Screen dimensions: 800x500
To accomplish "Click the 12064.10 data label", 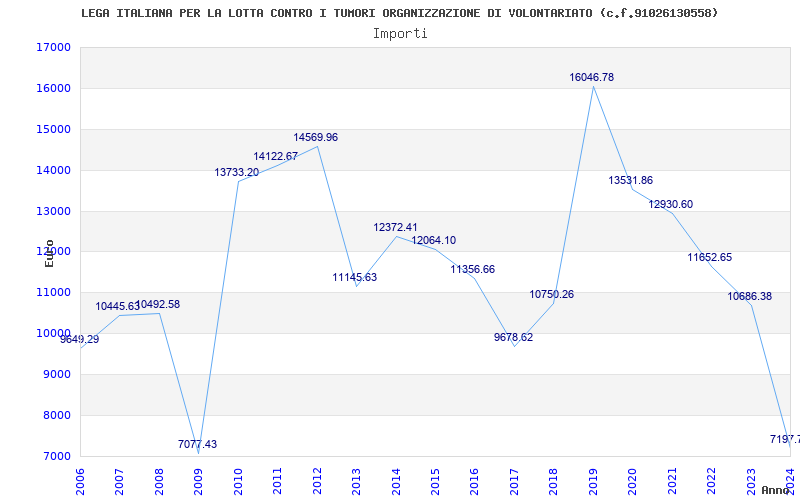I will pyautogui.click(x=434, y=241).
